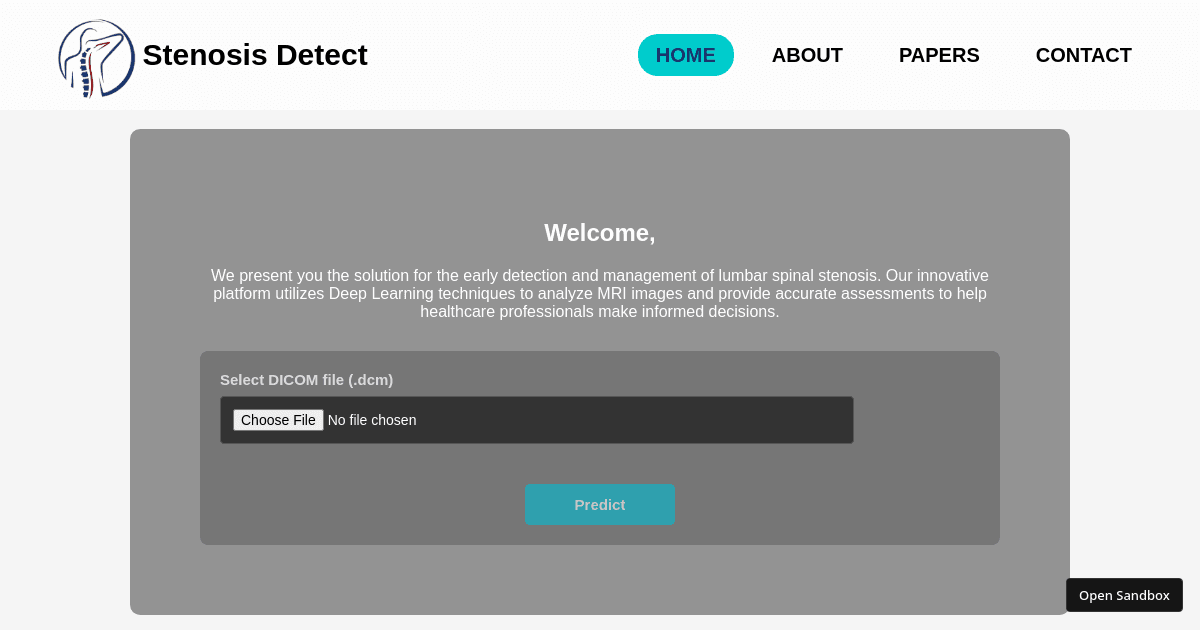
Task: Go to the CONTACT page
Action: (x=1083, y=55)
